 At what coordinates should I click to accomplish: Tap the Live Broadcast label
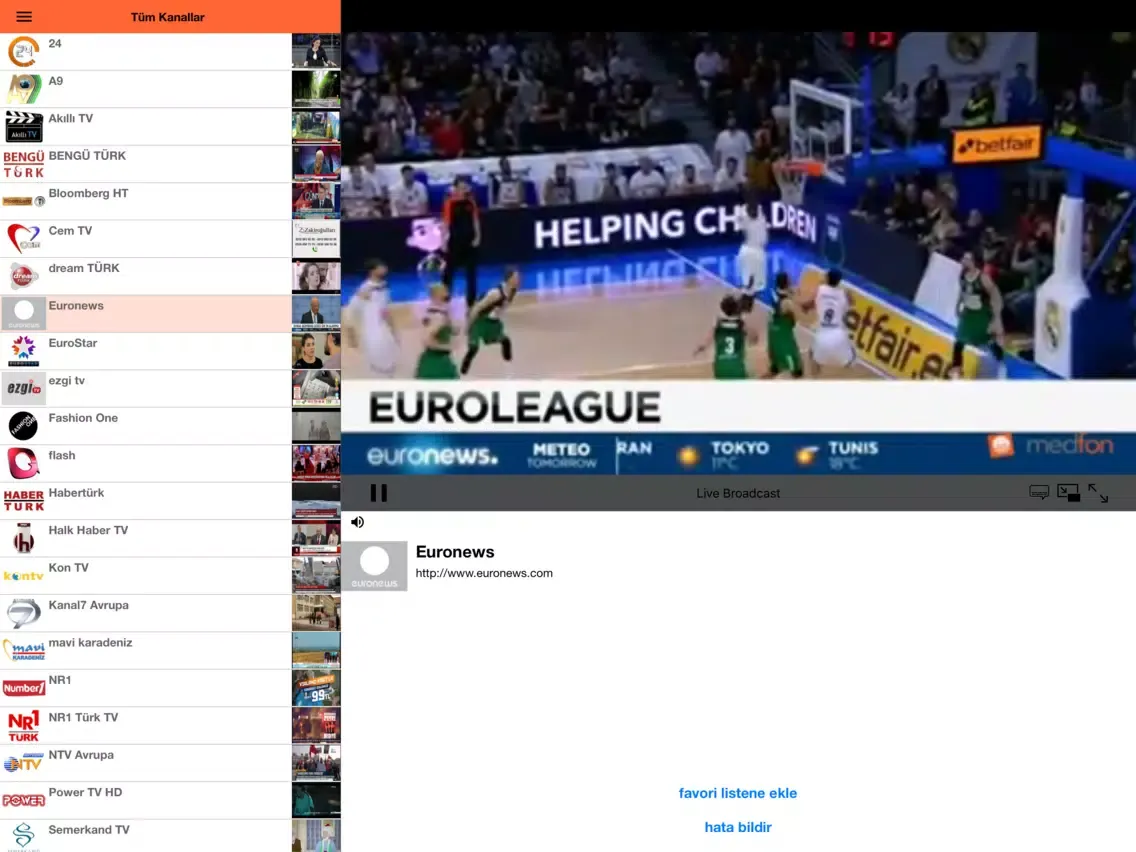738,493
